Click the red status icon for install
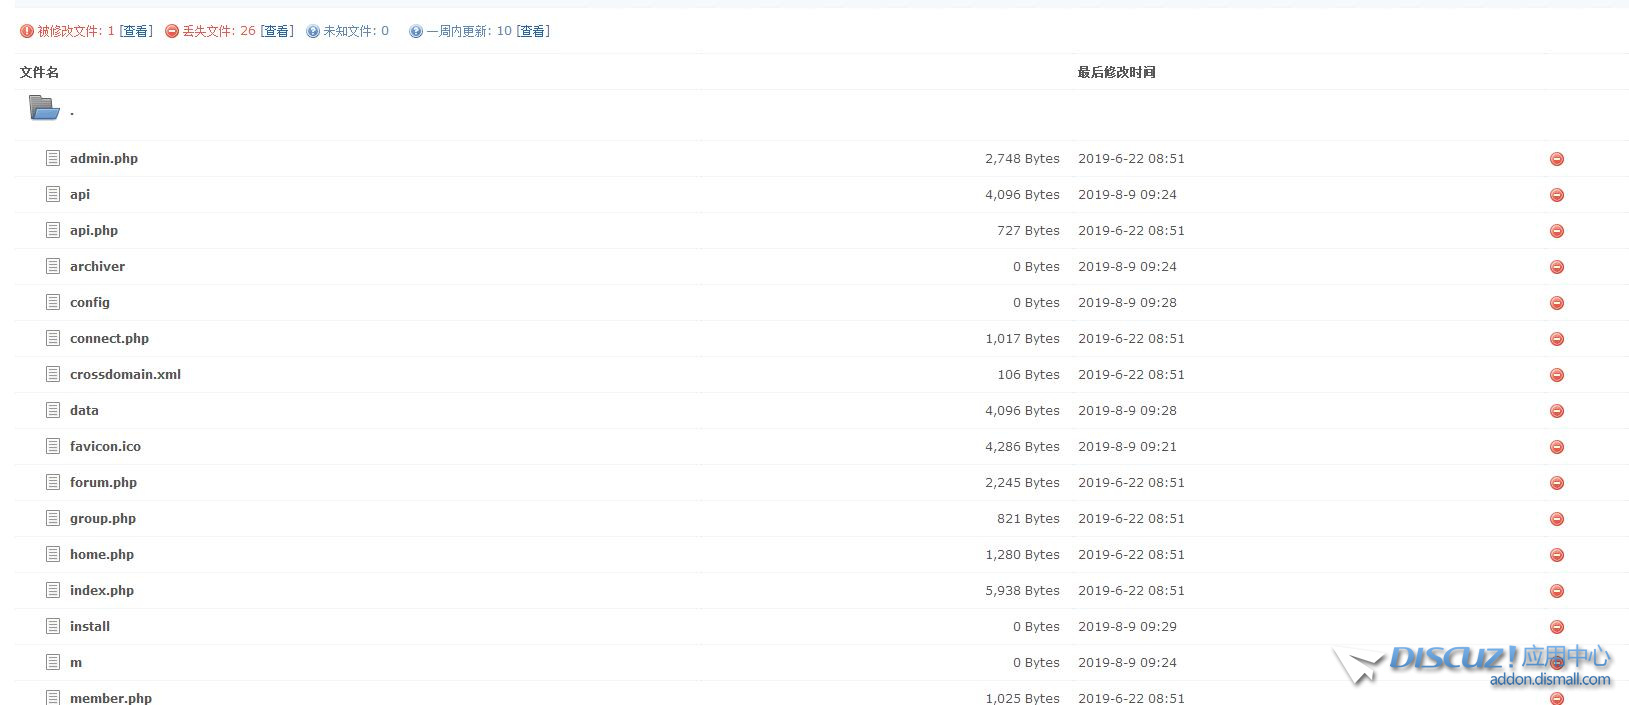This screenshot has height=705, width=1629. click(1557, 627)
